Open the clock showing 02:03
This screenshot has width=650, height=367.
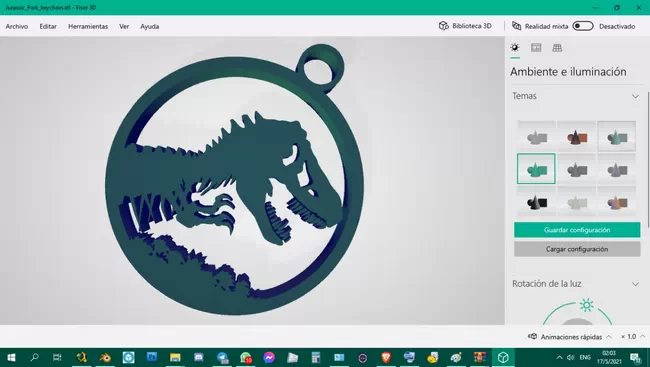click(x=609, y=357)
